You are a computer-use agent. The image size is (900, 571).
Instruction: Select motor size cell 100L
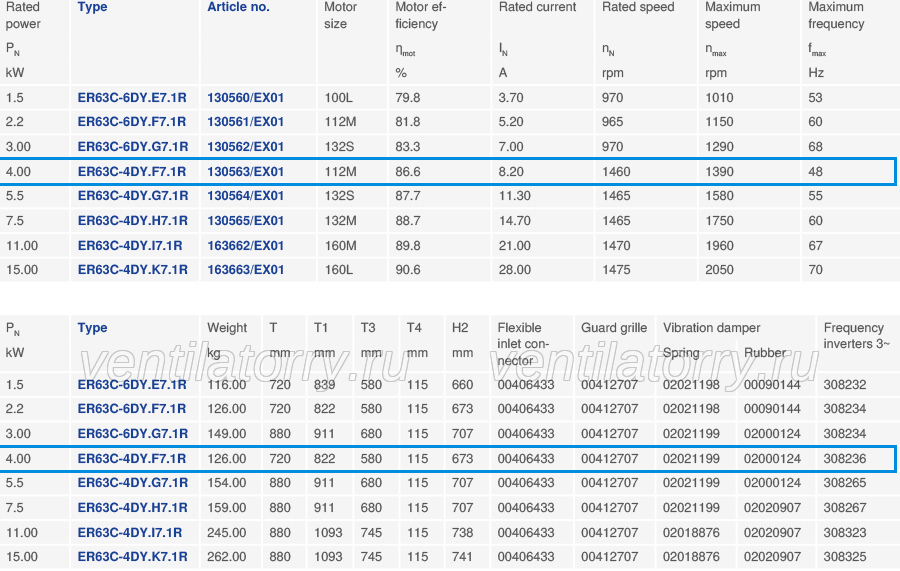339,98
